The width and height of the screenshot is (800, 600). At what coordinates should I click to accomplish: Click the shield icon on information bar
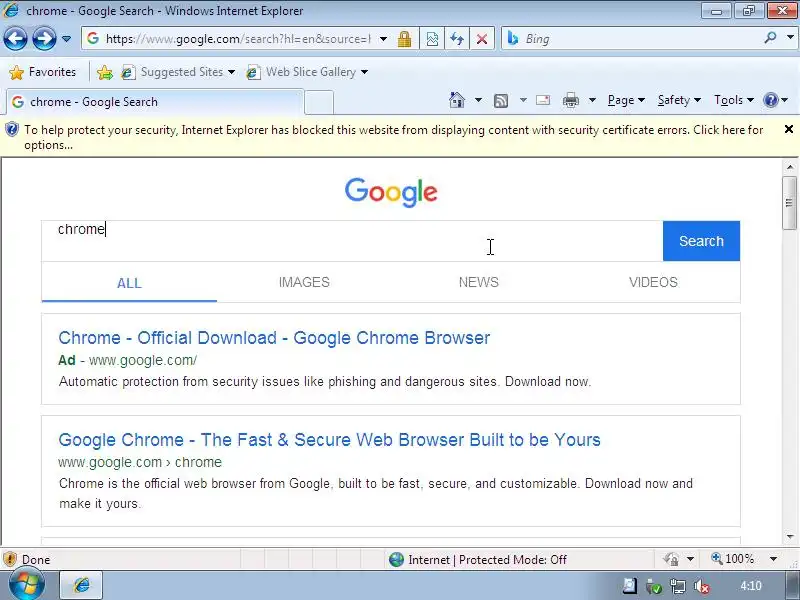click(x=11, y=130)
